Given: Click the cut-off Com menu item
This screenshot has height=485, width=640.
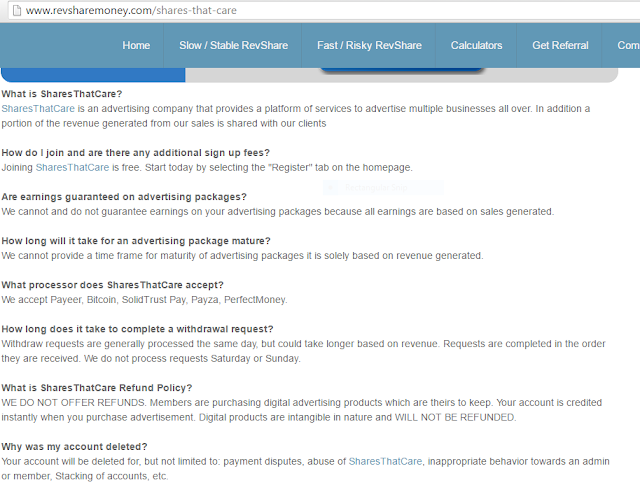Looking at the screenshot, I should tap(628, 45).
